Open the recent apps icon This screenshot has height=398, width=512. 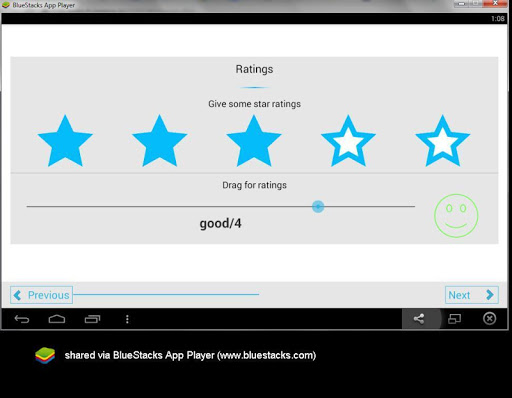[92, 319]
